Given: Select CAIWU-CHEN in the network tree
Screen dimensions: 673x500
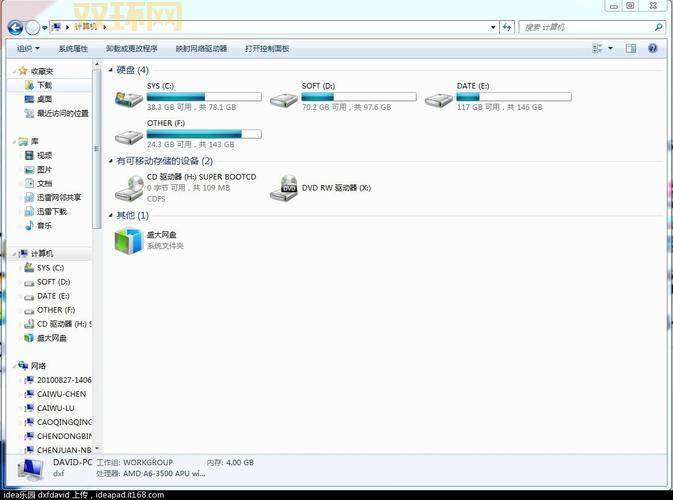Looking at the screenshot, I should pos(62,394).
